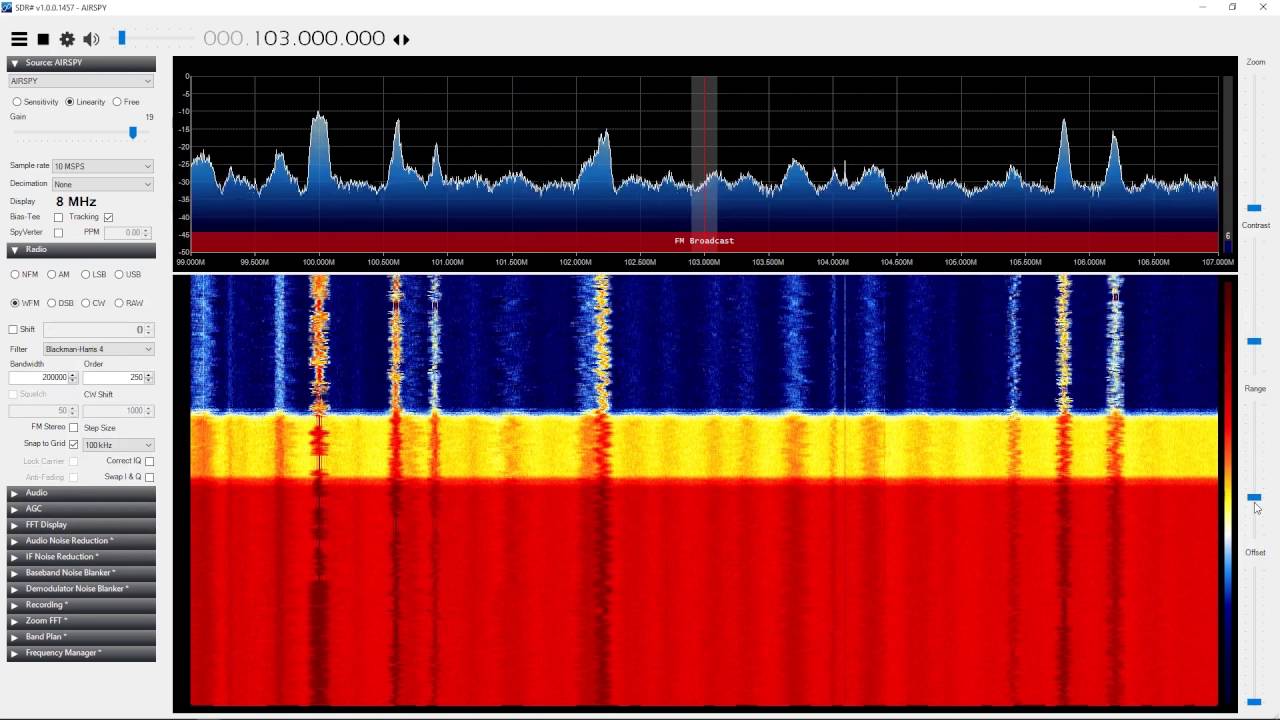Expand the Baseband Noise Blanker panel

click(81, 573)
